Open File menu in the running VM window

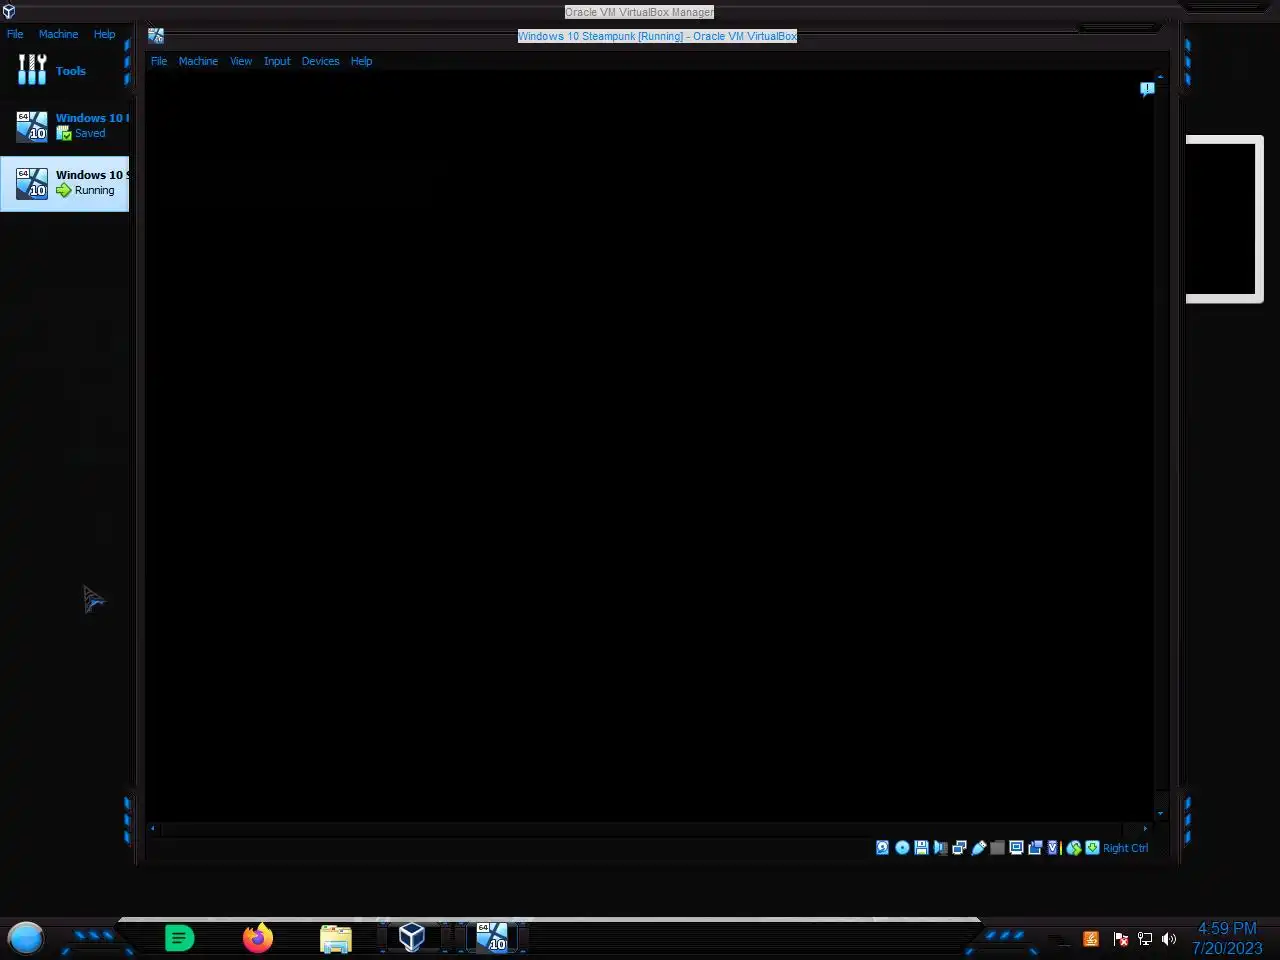tap(159, 61)
